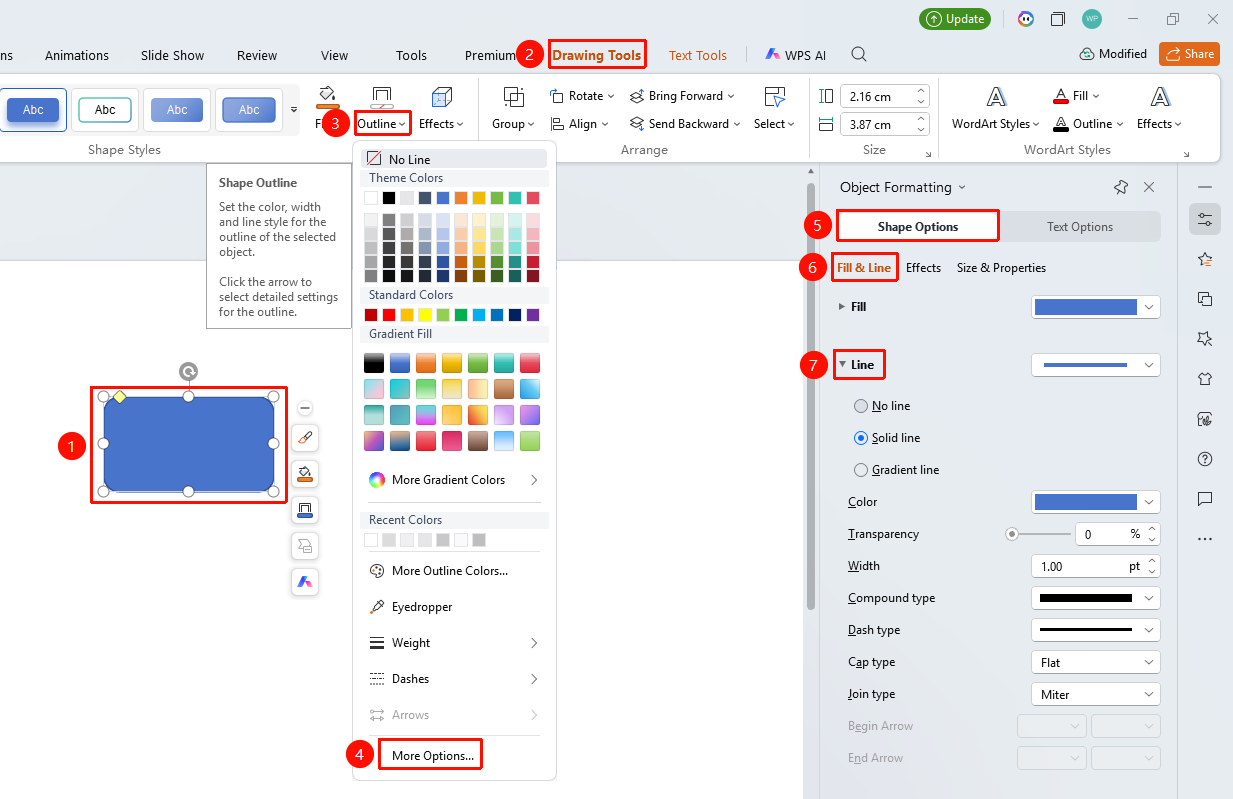The width and height of the screenshot is (1233, 799).
Task: Expand the Weight submenu
Action: [x=454, y=643]
